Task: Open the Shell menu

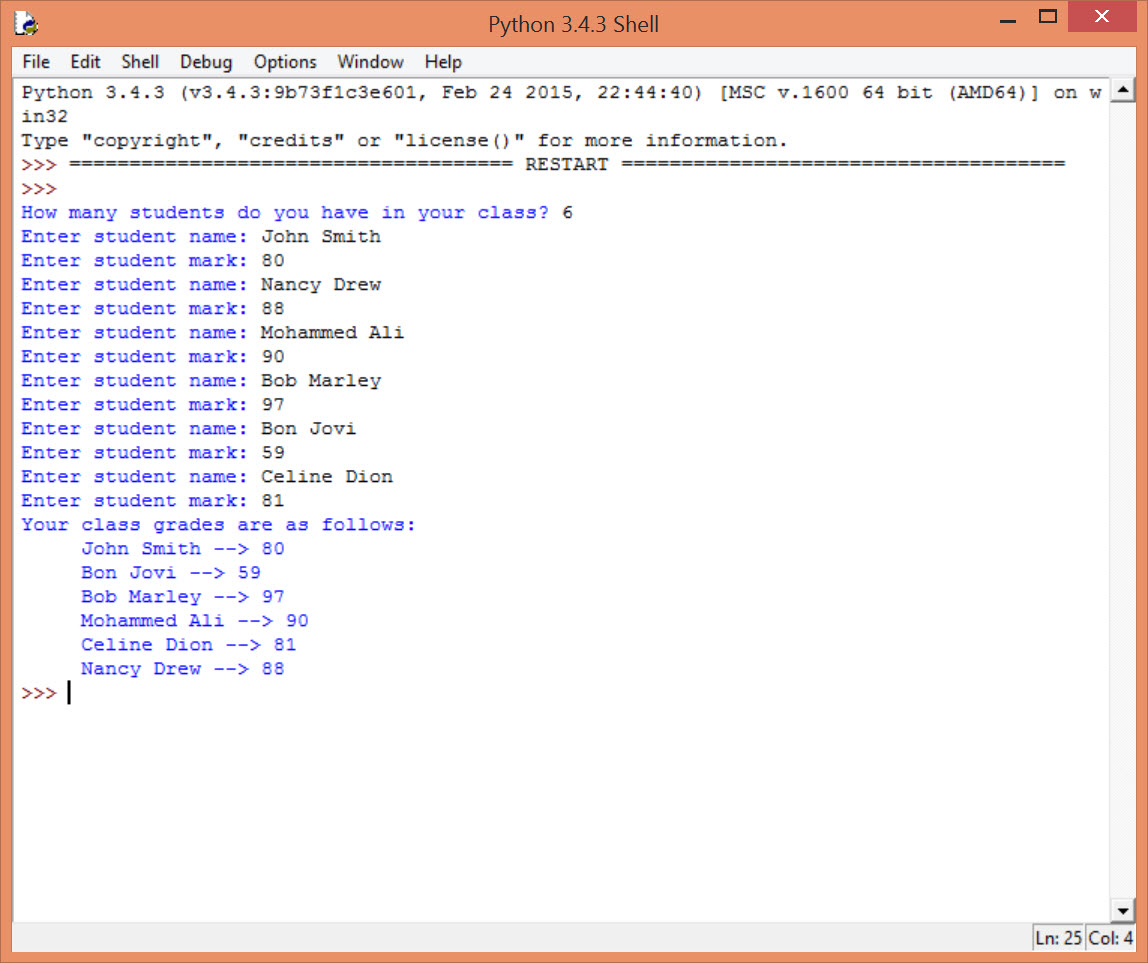Action: click(x=140, y=62)
